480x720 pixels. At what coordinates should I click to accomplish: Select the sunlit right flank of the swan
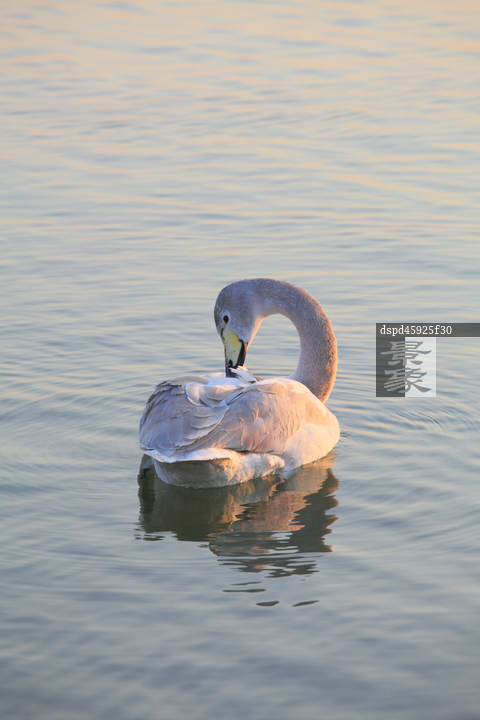pos(312,427)
